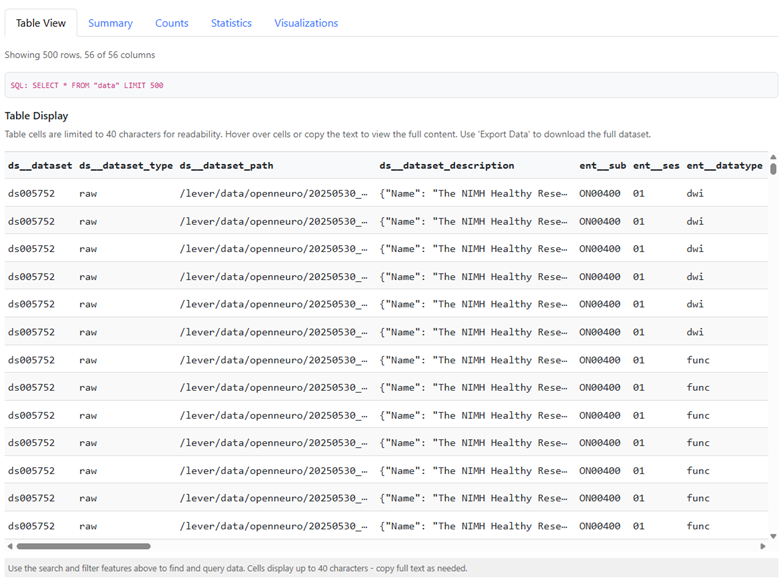Click the horizontal scrollbar thumb
The height and width of the screenshot is (584, 783).
[83, 546]
